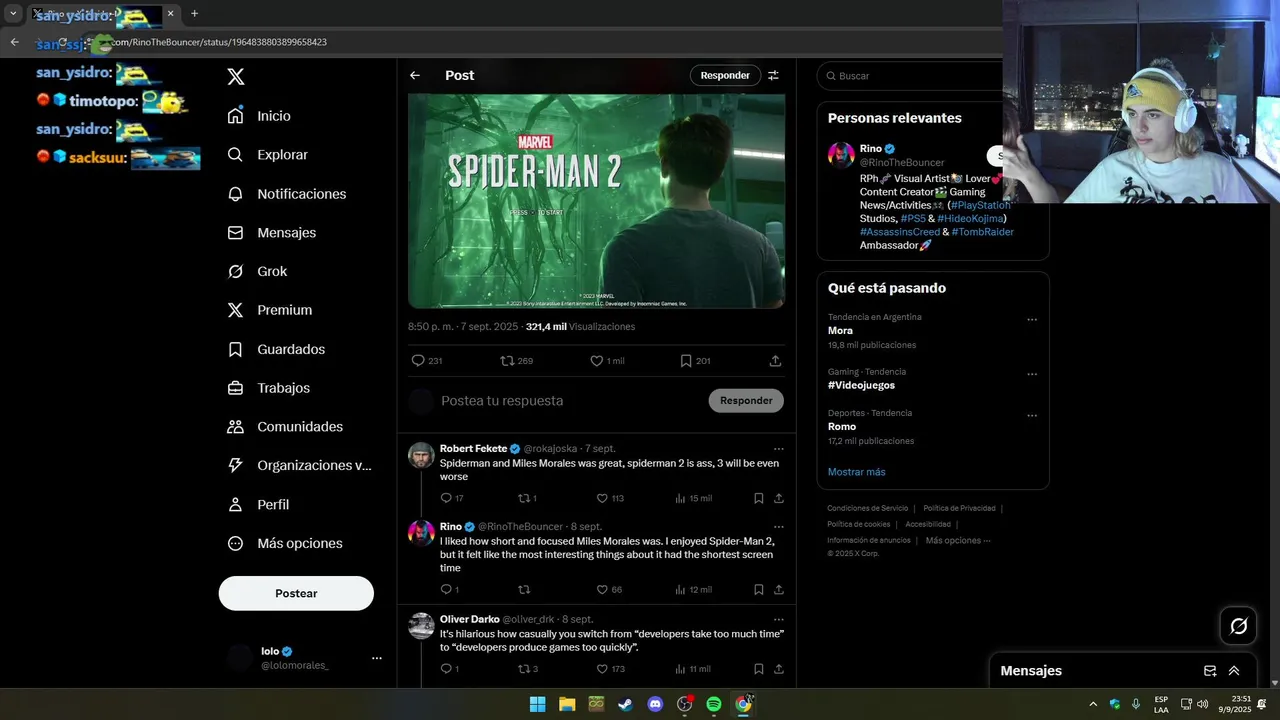Open Premium page

pyautogui.click(x=269, y=310)
